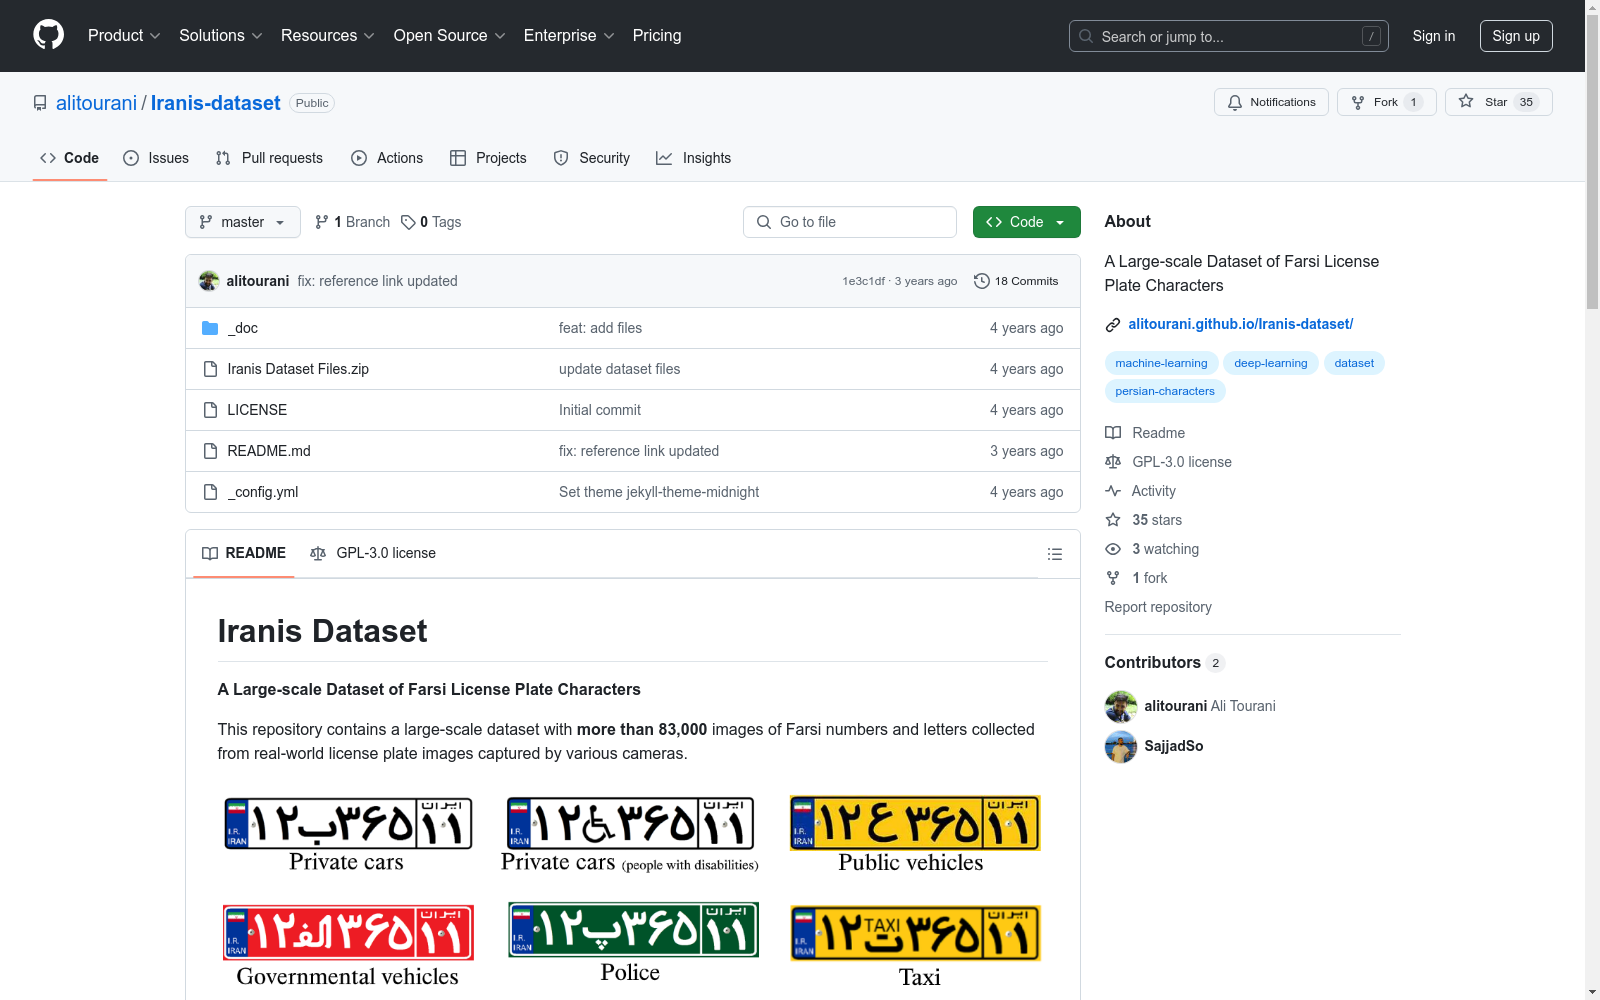This screenshot has width=1600, height=1000.
Task: Click the scale icon next to GPL-3.0 license in About
Action: click(x=1113, y=462)
